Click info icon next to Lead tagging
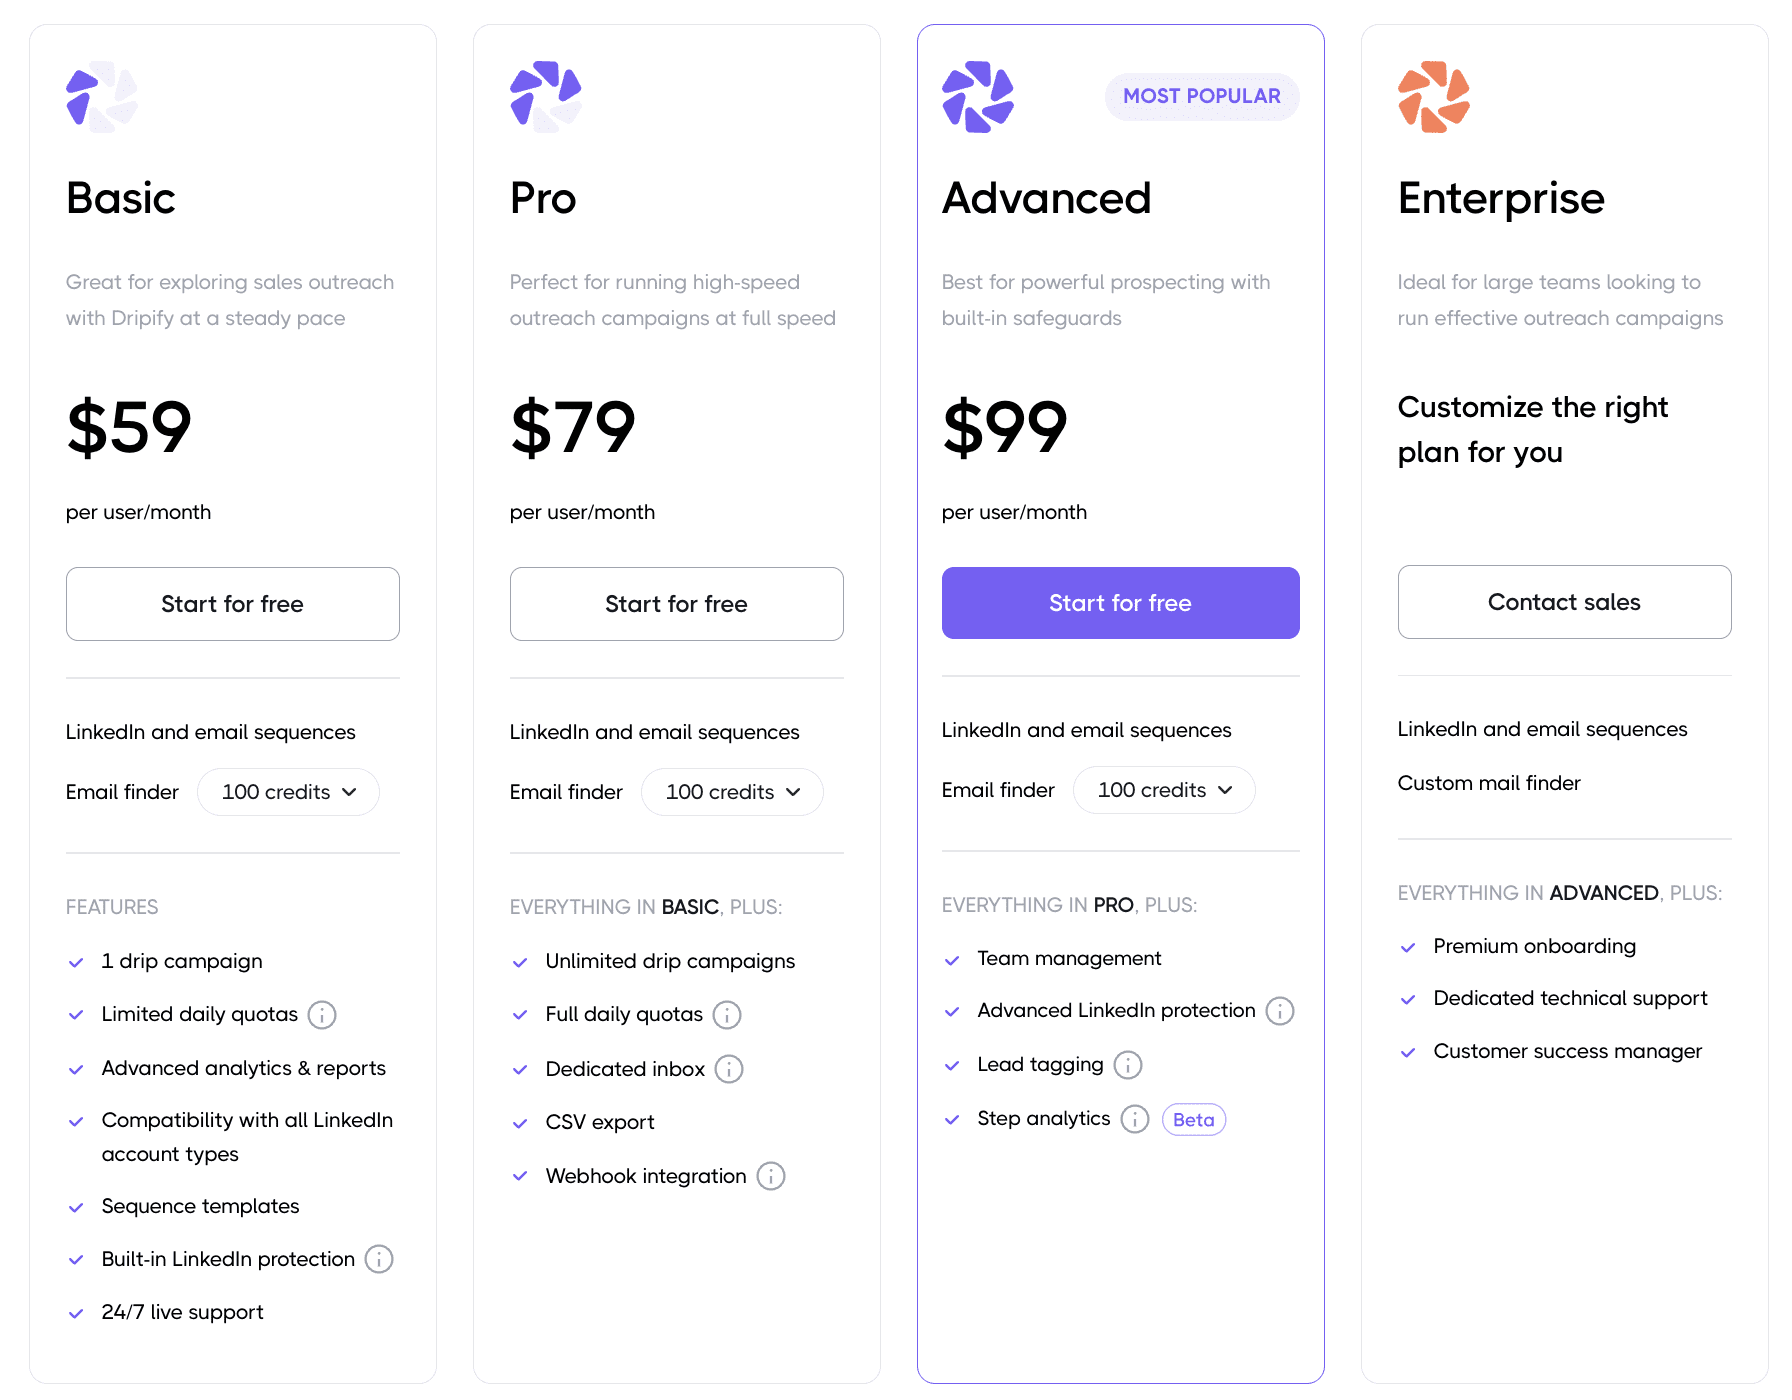1792x1400 pixels. (1128, 1065)
